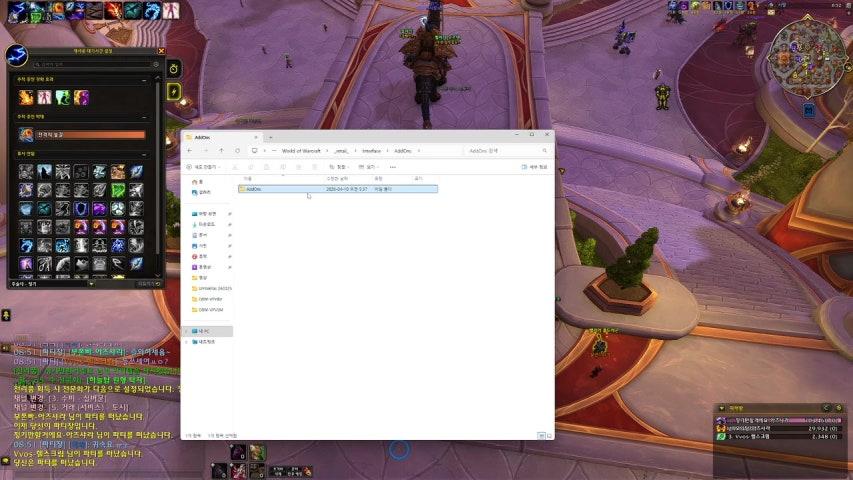The height and width of the screenshot is (480, 853).
Task: Go forward in File Explorer
Action: pyautogui.click(x=205, y=151)
